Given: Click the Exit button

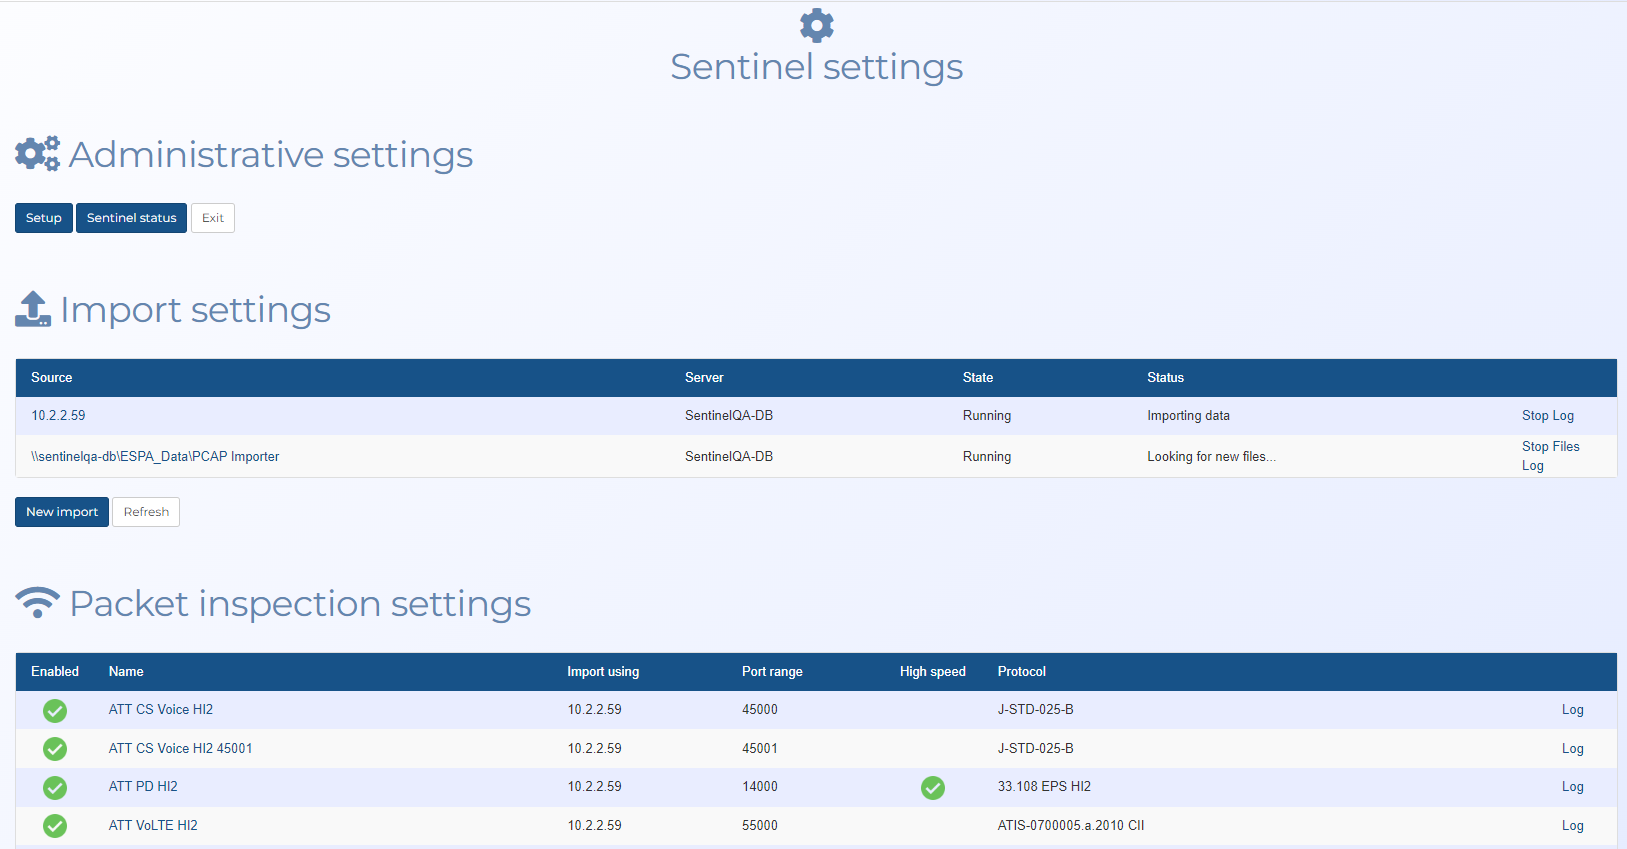Looking at the screenshot, I should pyautogui.click(x=213, y=218).
